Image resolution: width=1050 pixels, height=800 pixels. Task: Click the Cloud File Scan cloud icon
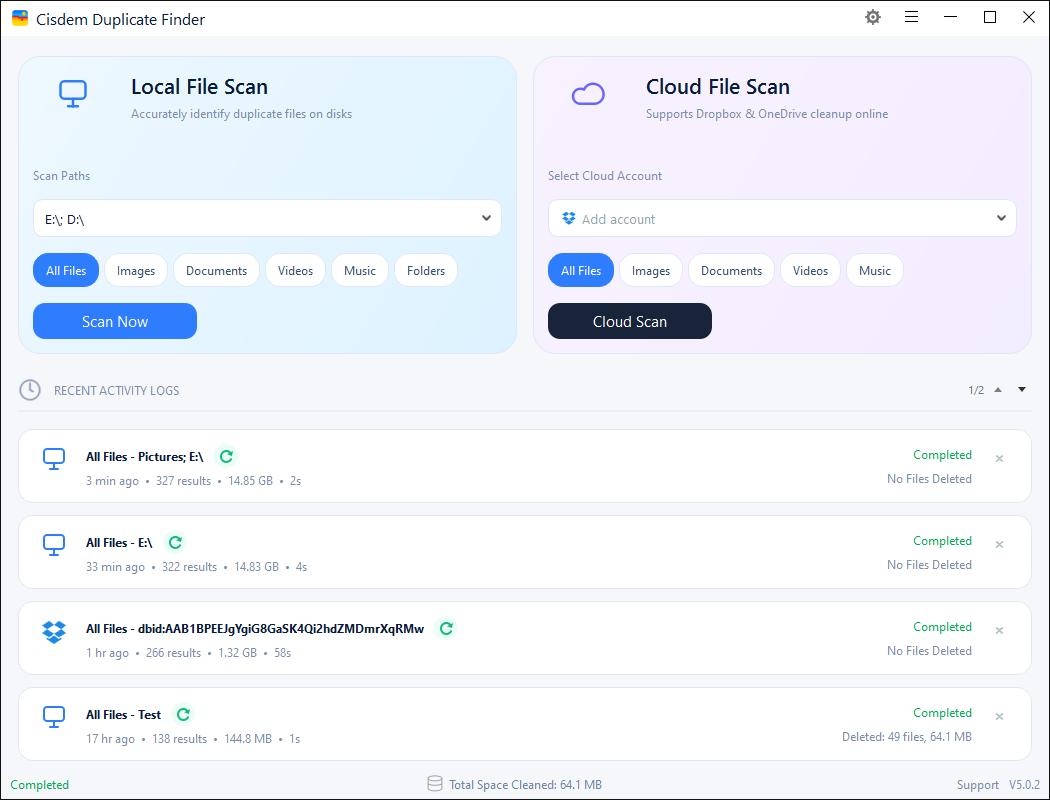coord(588,94)
